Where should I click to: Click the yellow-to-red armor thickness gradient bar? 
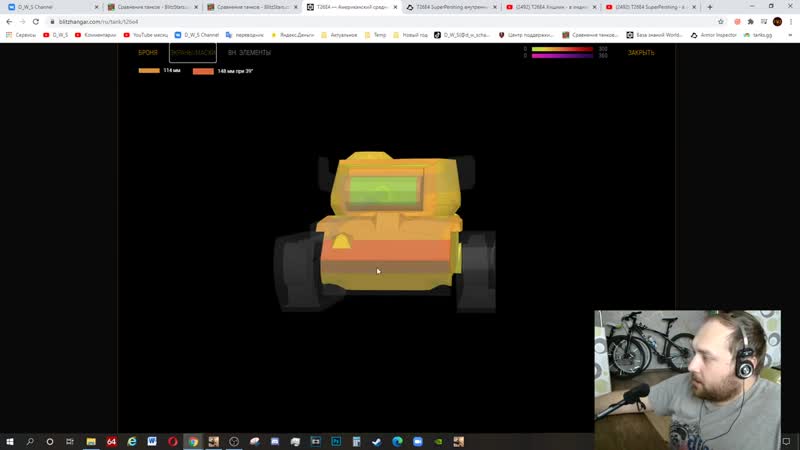562,48
